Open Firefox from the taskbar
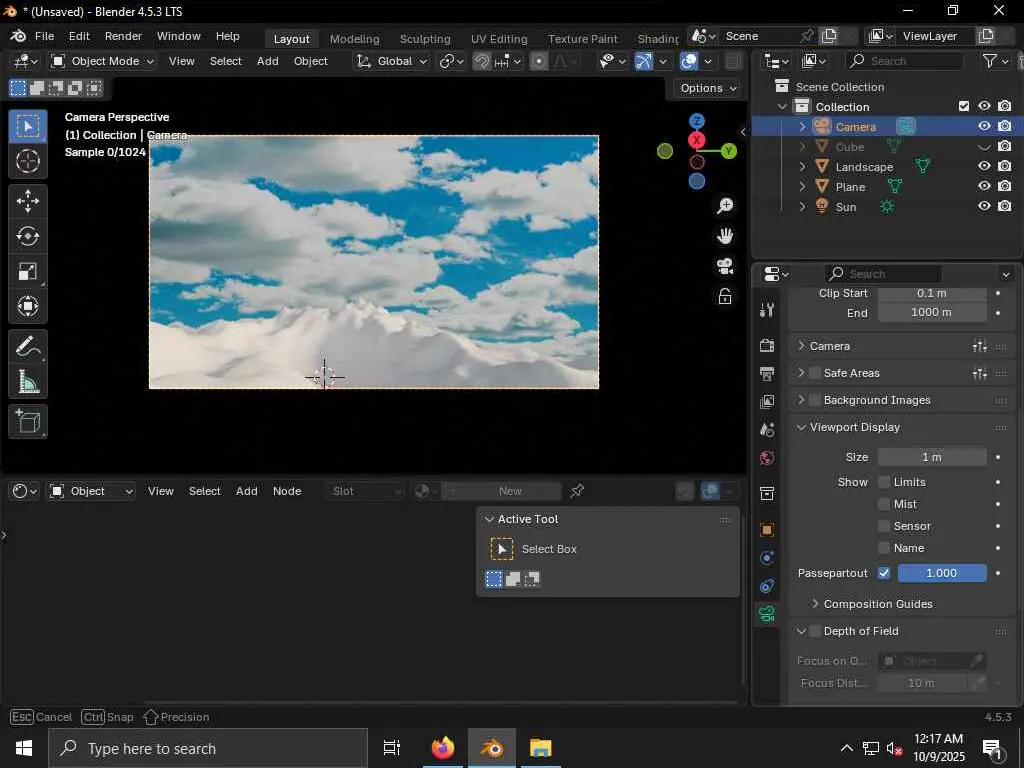The width and height of the screenshot is (1024, 768). point(442,748)
